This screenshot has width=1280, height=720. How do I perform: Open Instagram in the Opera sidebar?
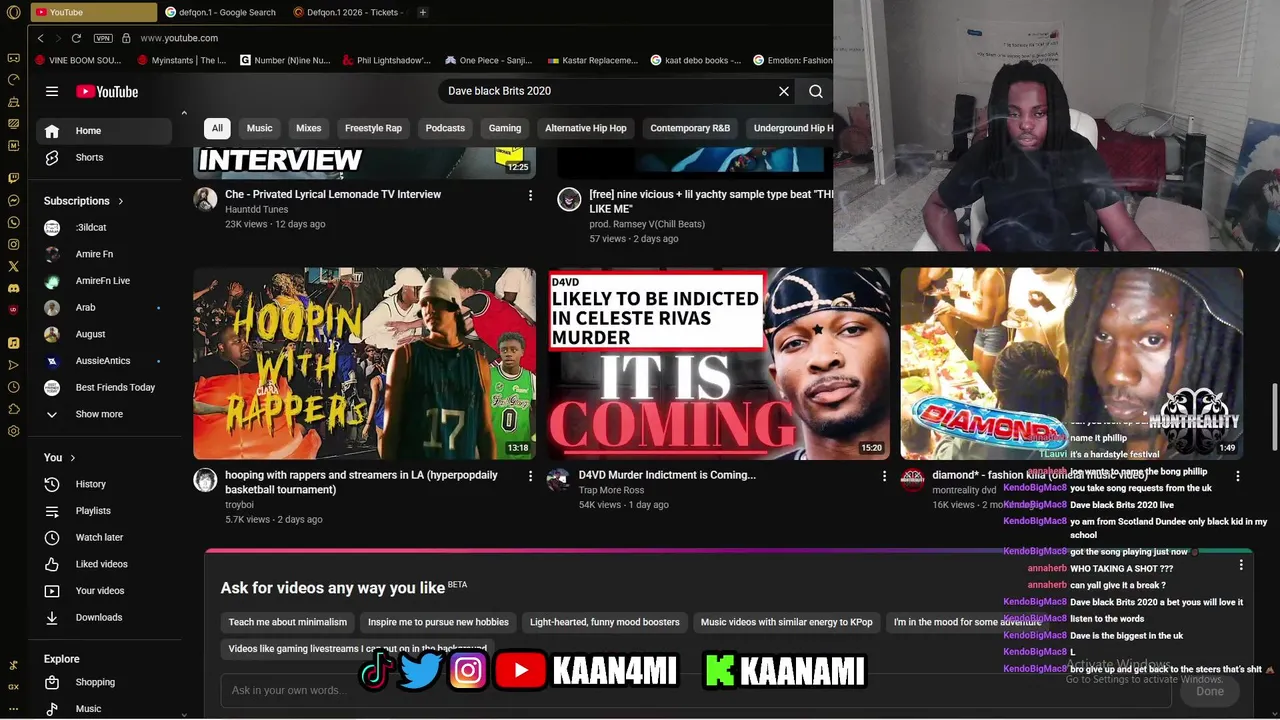point(13,244)
